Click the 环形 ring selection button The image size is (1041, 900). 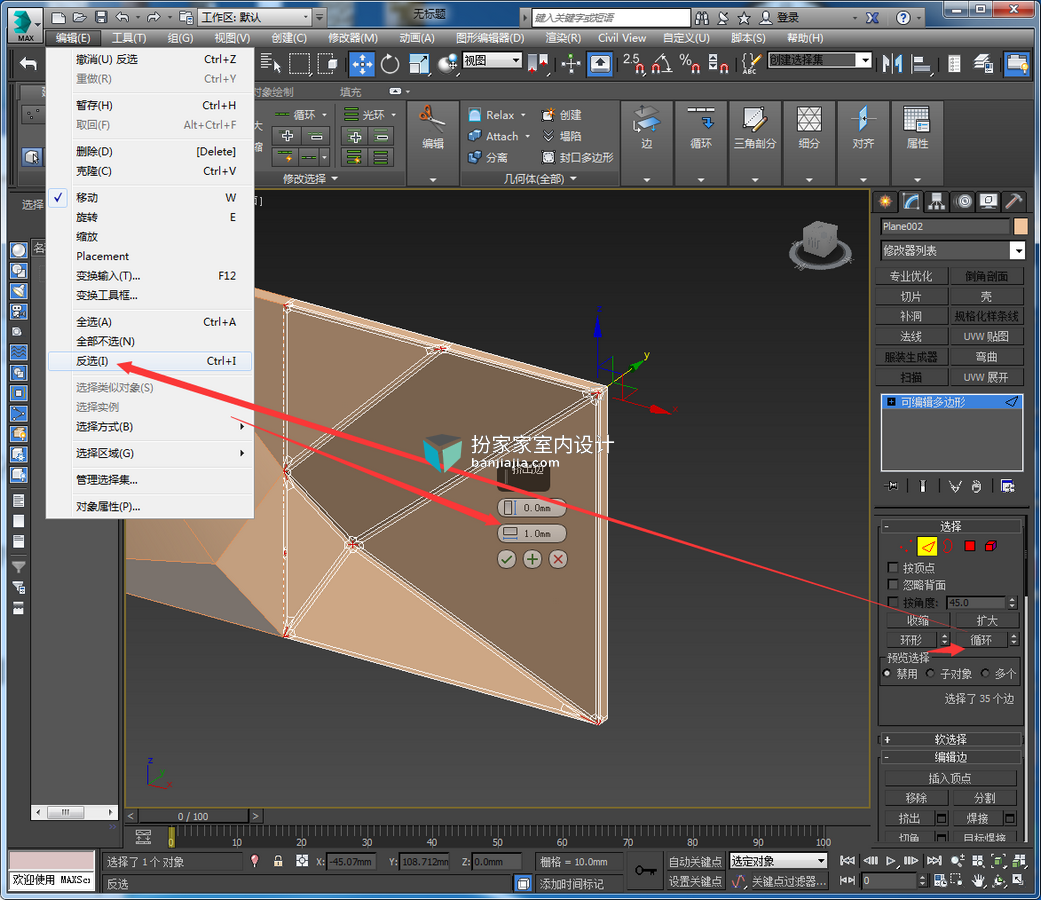tap(912, 640)
